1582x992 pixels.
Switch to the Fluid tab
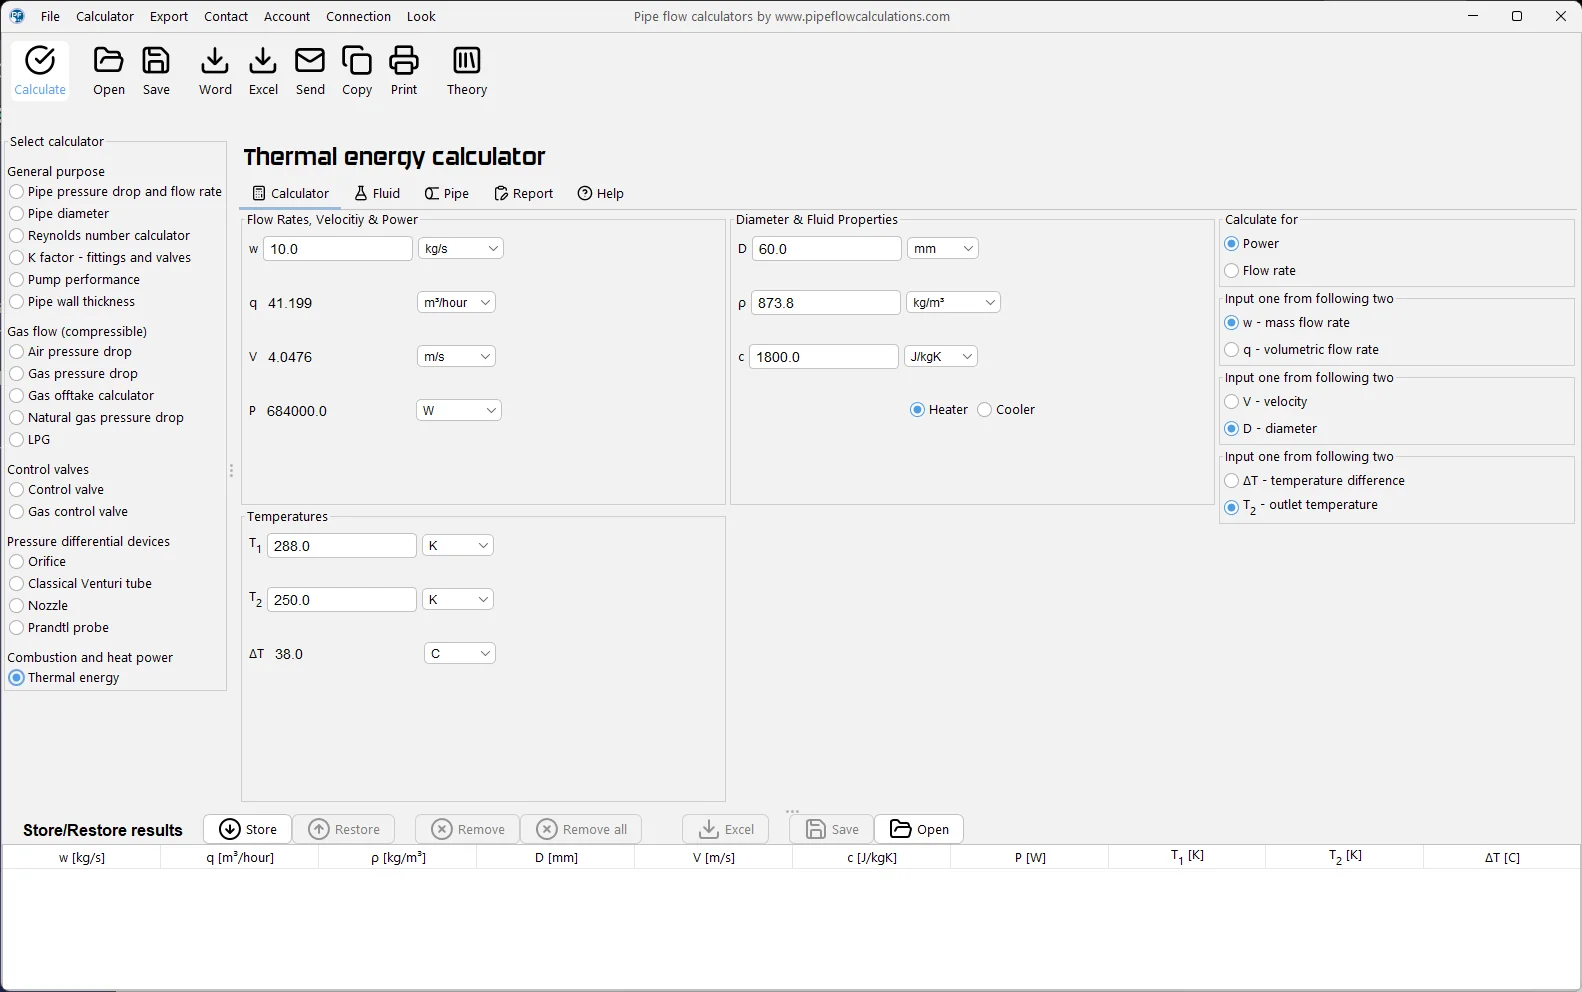coord(378,194)
